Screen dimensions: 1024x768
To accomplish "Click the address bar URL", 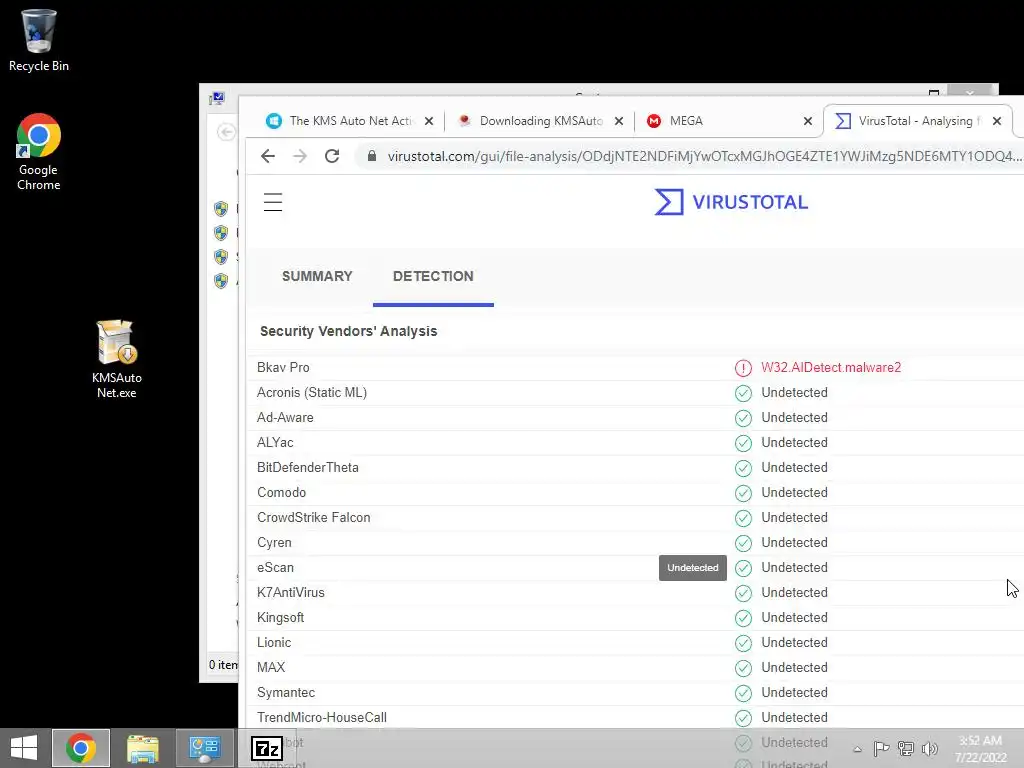I will click(704, 156).
